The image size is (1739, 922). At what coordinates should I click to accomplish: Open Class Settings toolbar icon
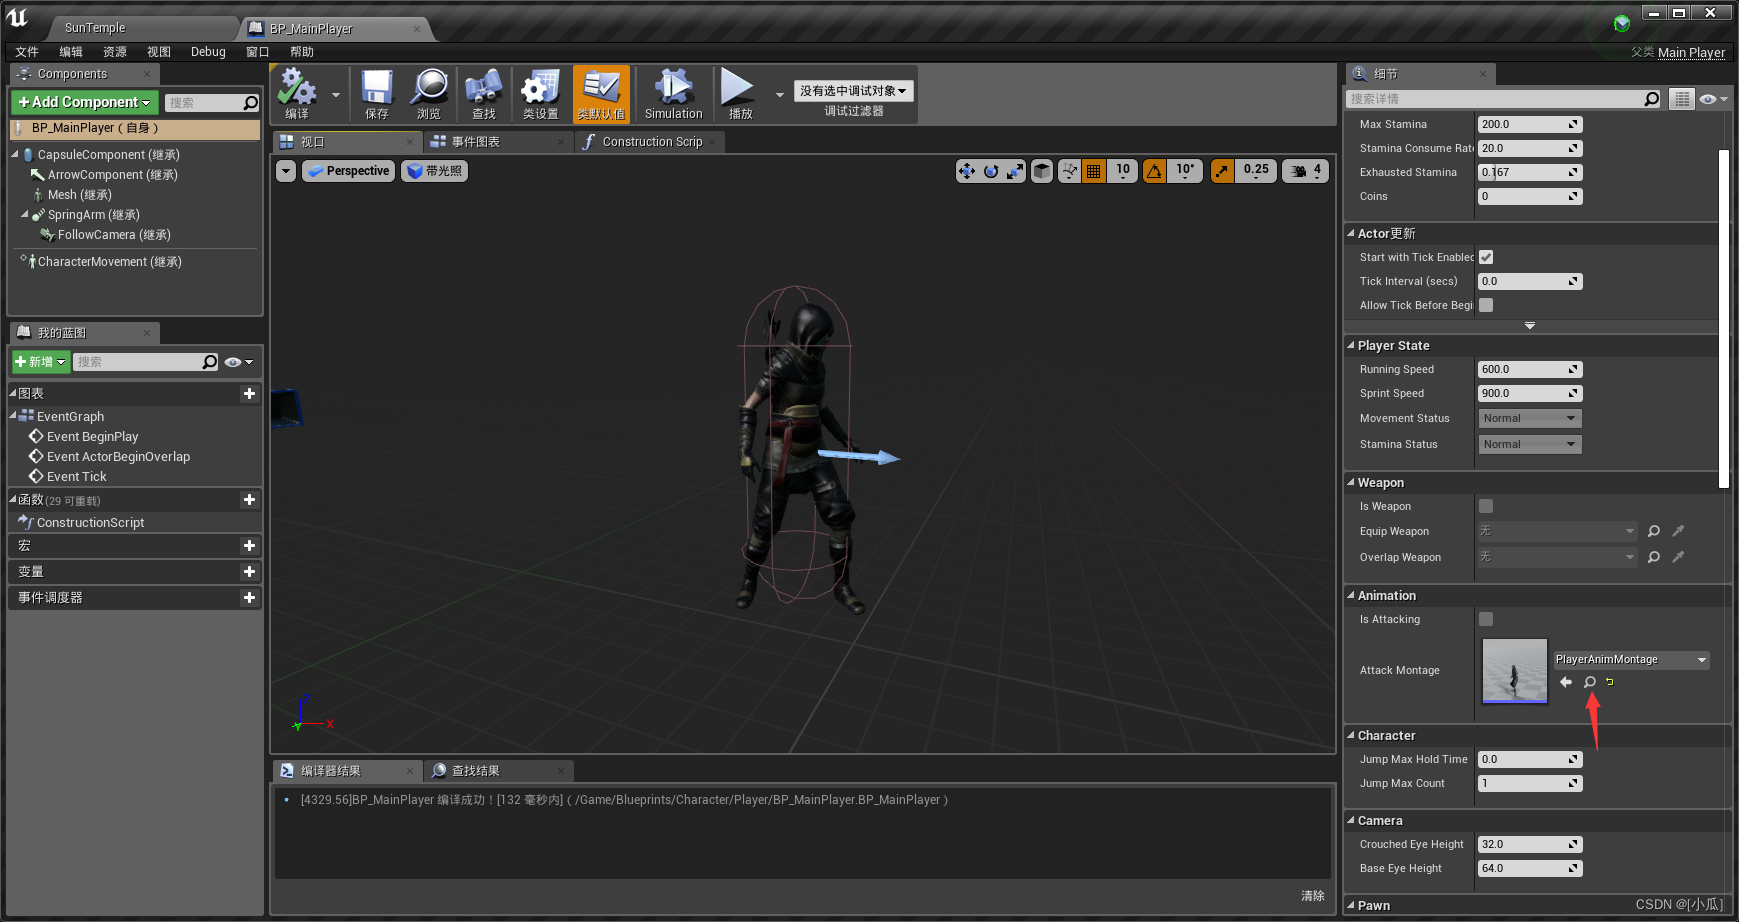click(541, 95)
